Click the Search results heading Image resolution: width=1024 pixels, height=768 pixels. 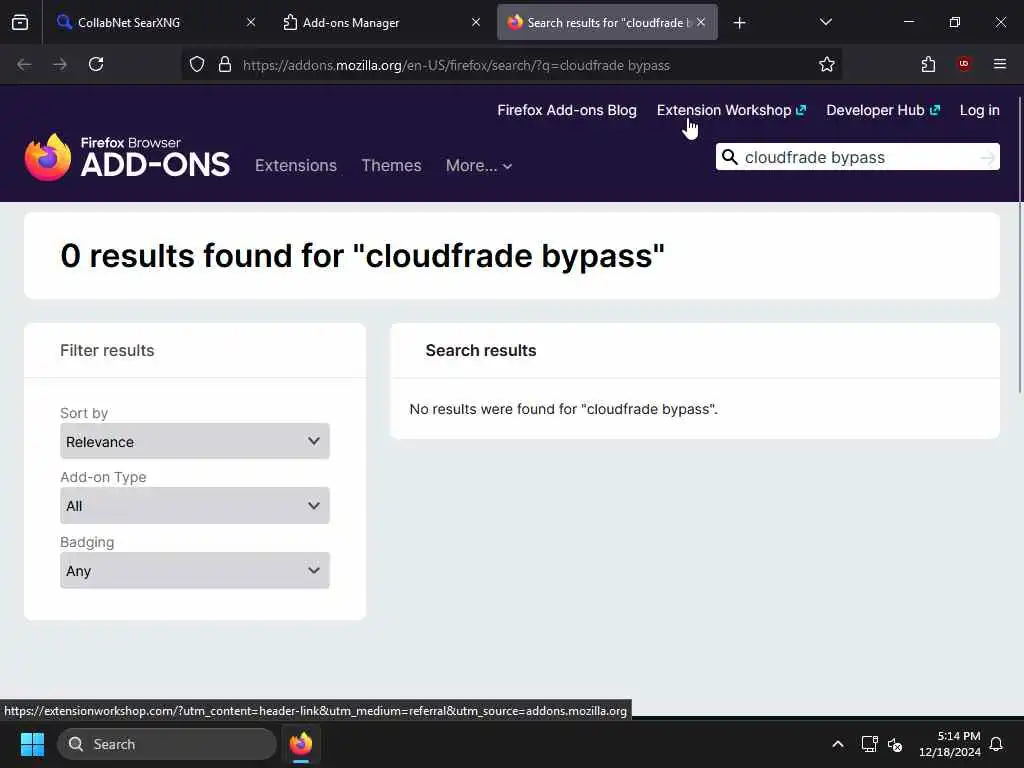[x=481, y=351]
